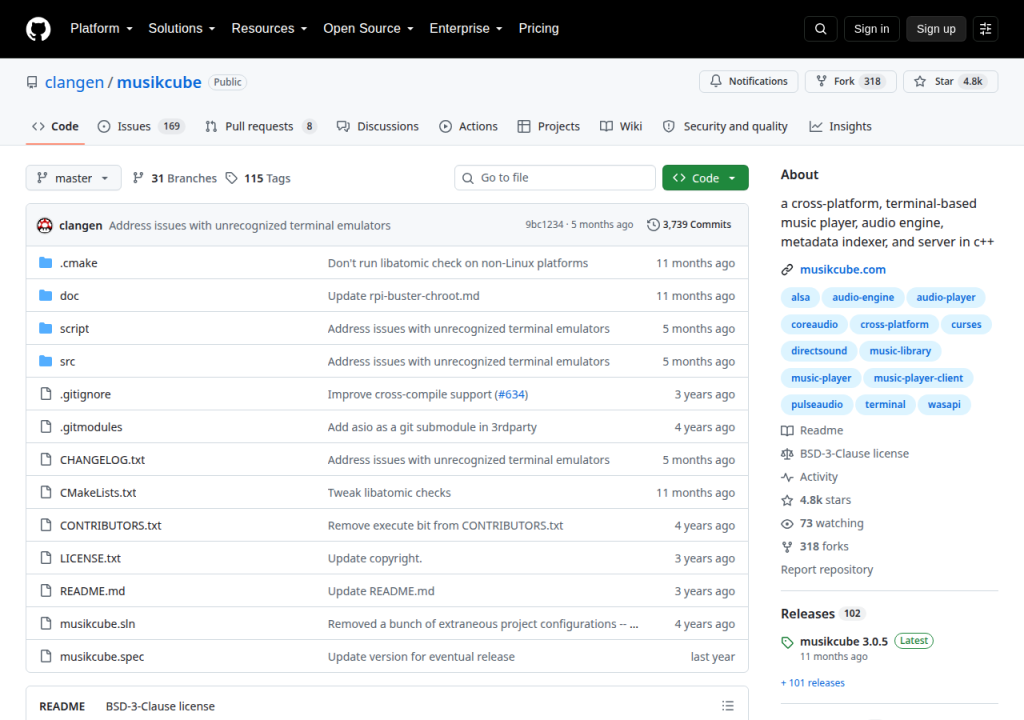This screenshot has height=720, width=1024.
Task: Click the .cmake folder icon
Action: point(45,263)
